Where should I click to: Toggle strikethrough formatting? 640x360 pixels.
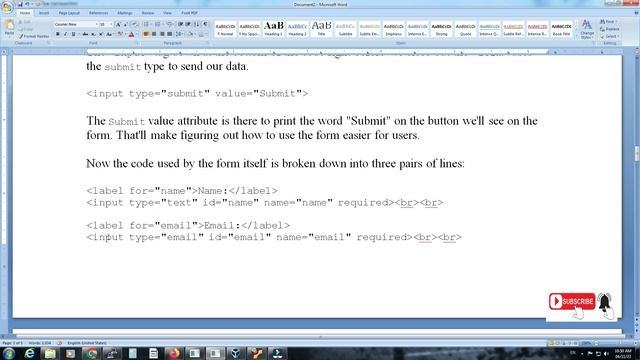point(85,34)
